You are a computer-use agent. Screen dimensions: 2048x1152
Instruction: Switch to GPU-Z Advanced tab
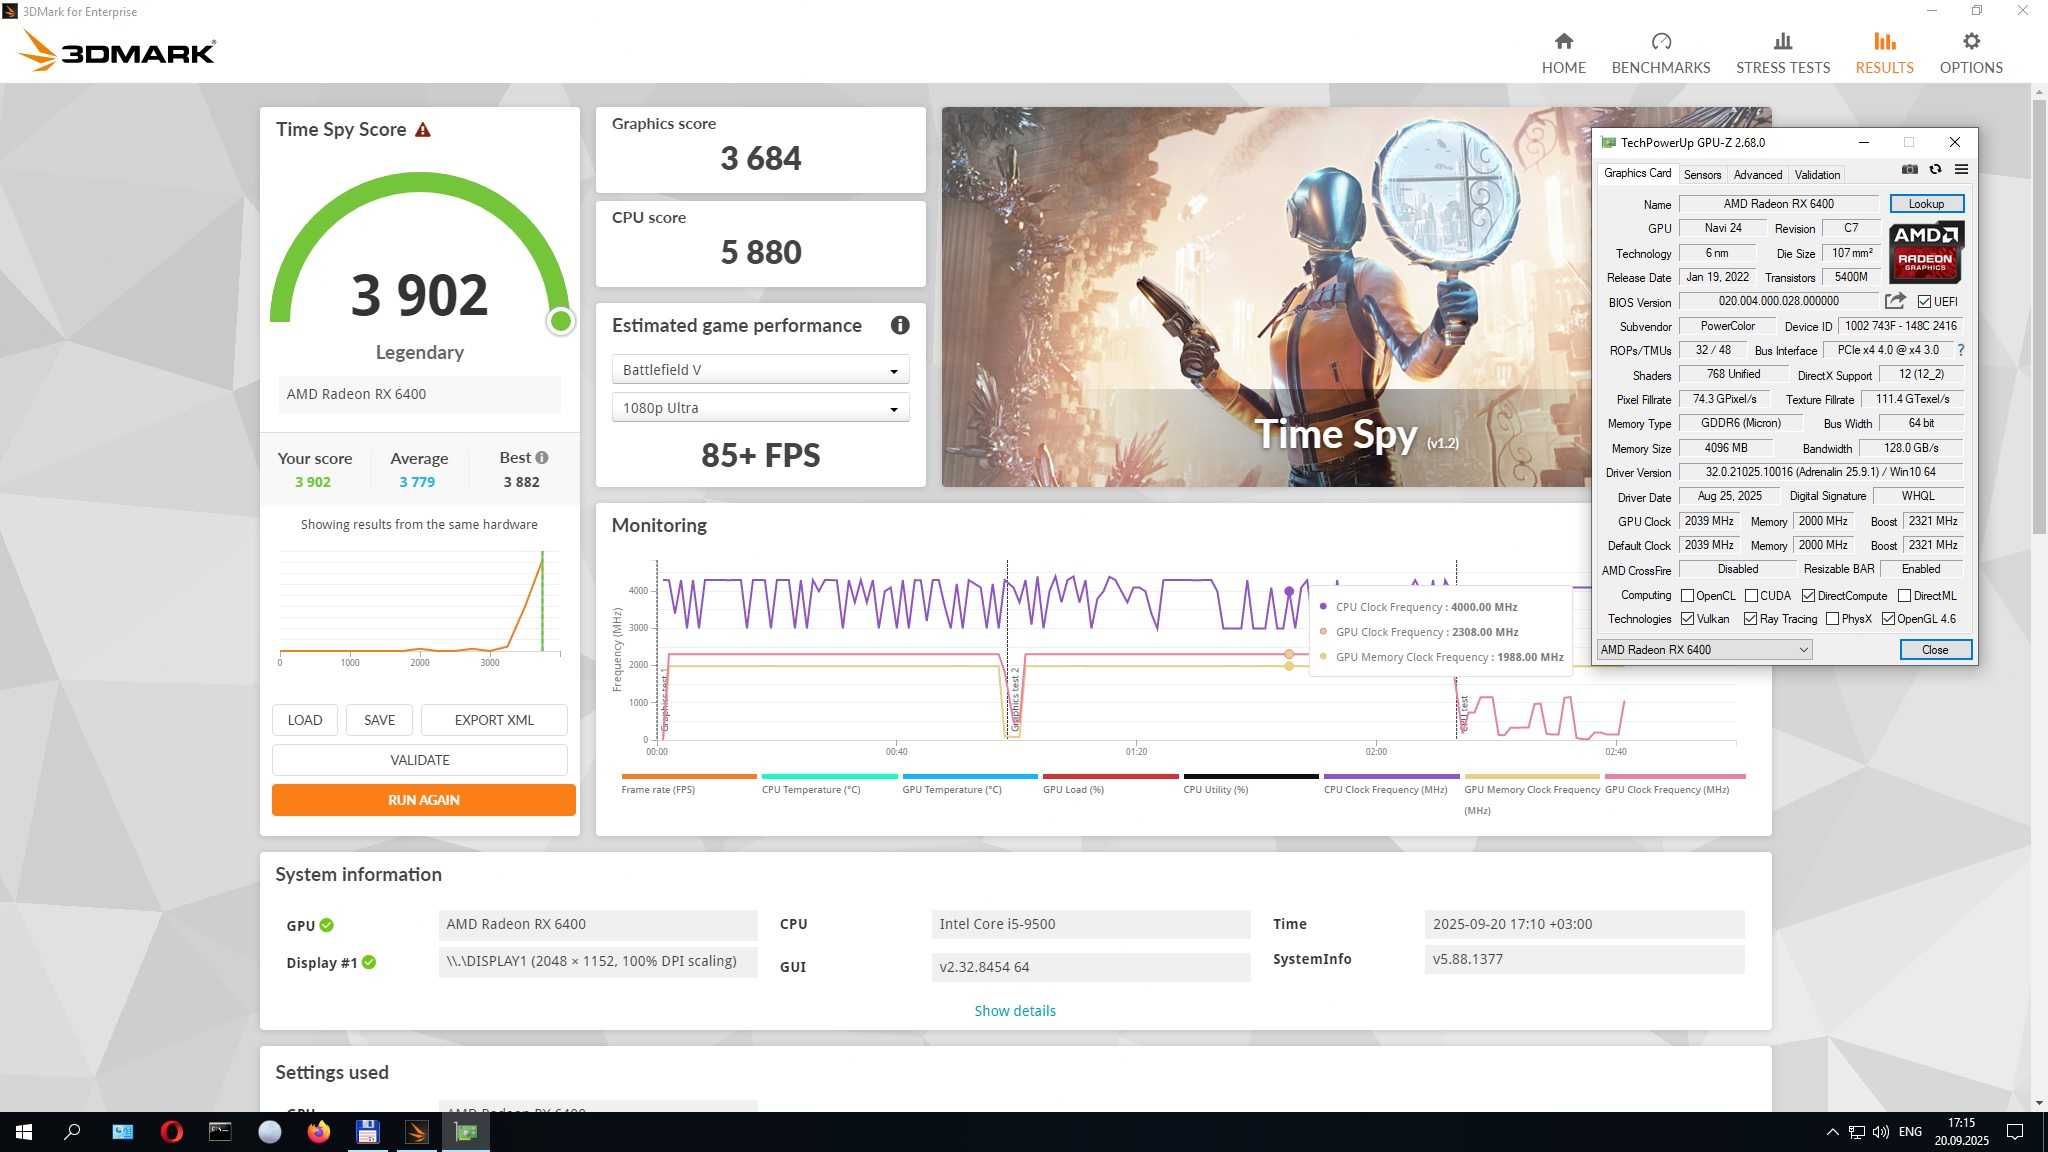[1757, 175]
